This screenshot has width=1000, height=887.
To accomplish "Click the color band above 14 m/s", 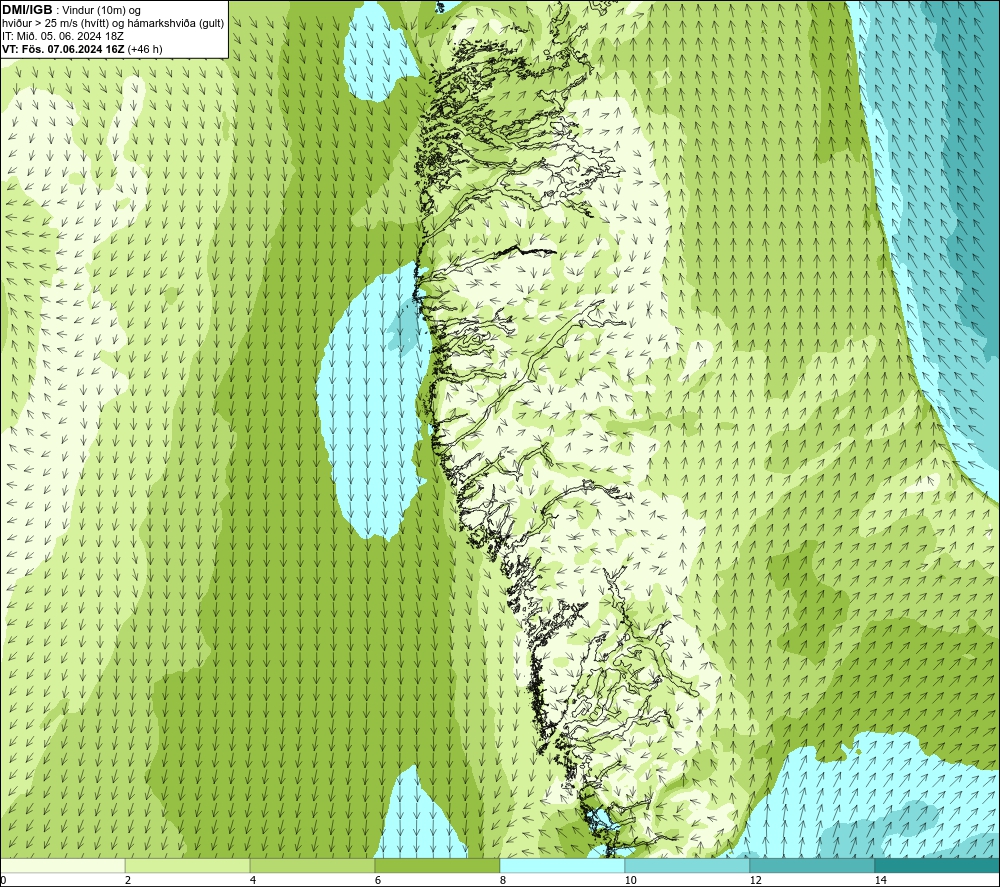I will pos(937,865).
